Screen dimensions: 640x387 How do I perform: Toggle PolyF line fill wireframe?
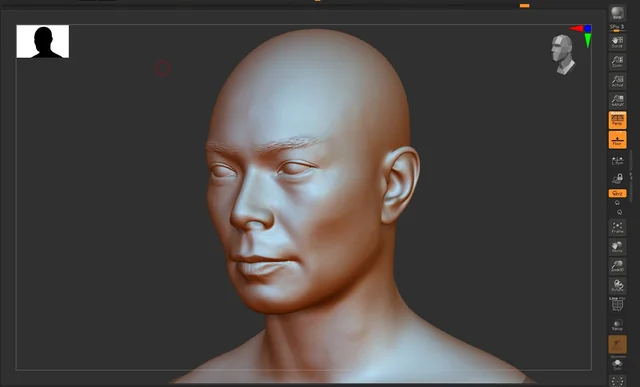pos(617,305)
